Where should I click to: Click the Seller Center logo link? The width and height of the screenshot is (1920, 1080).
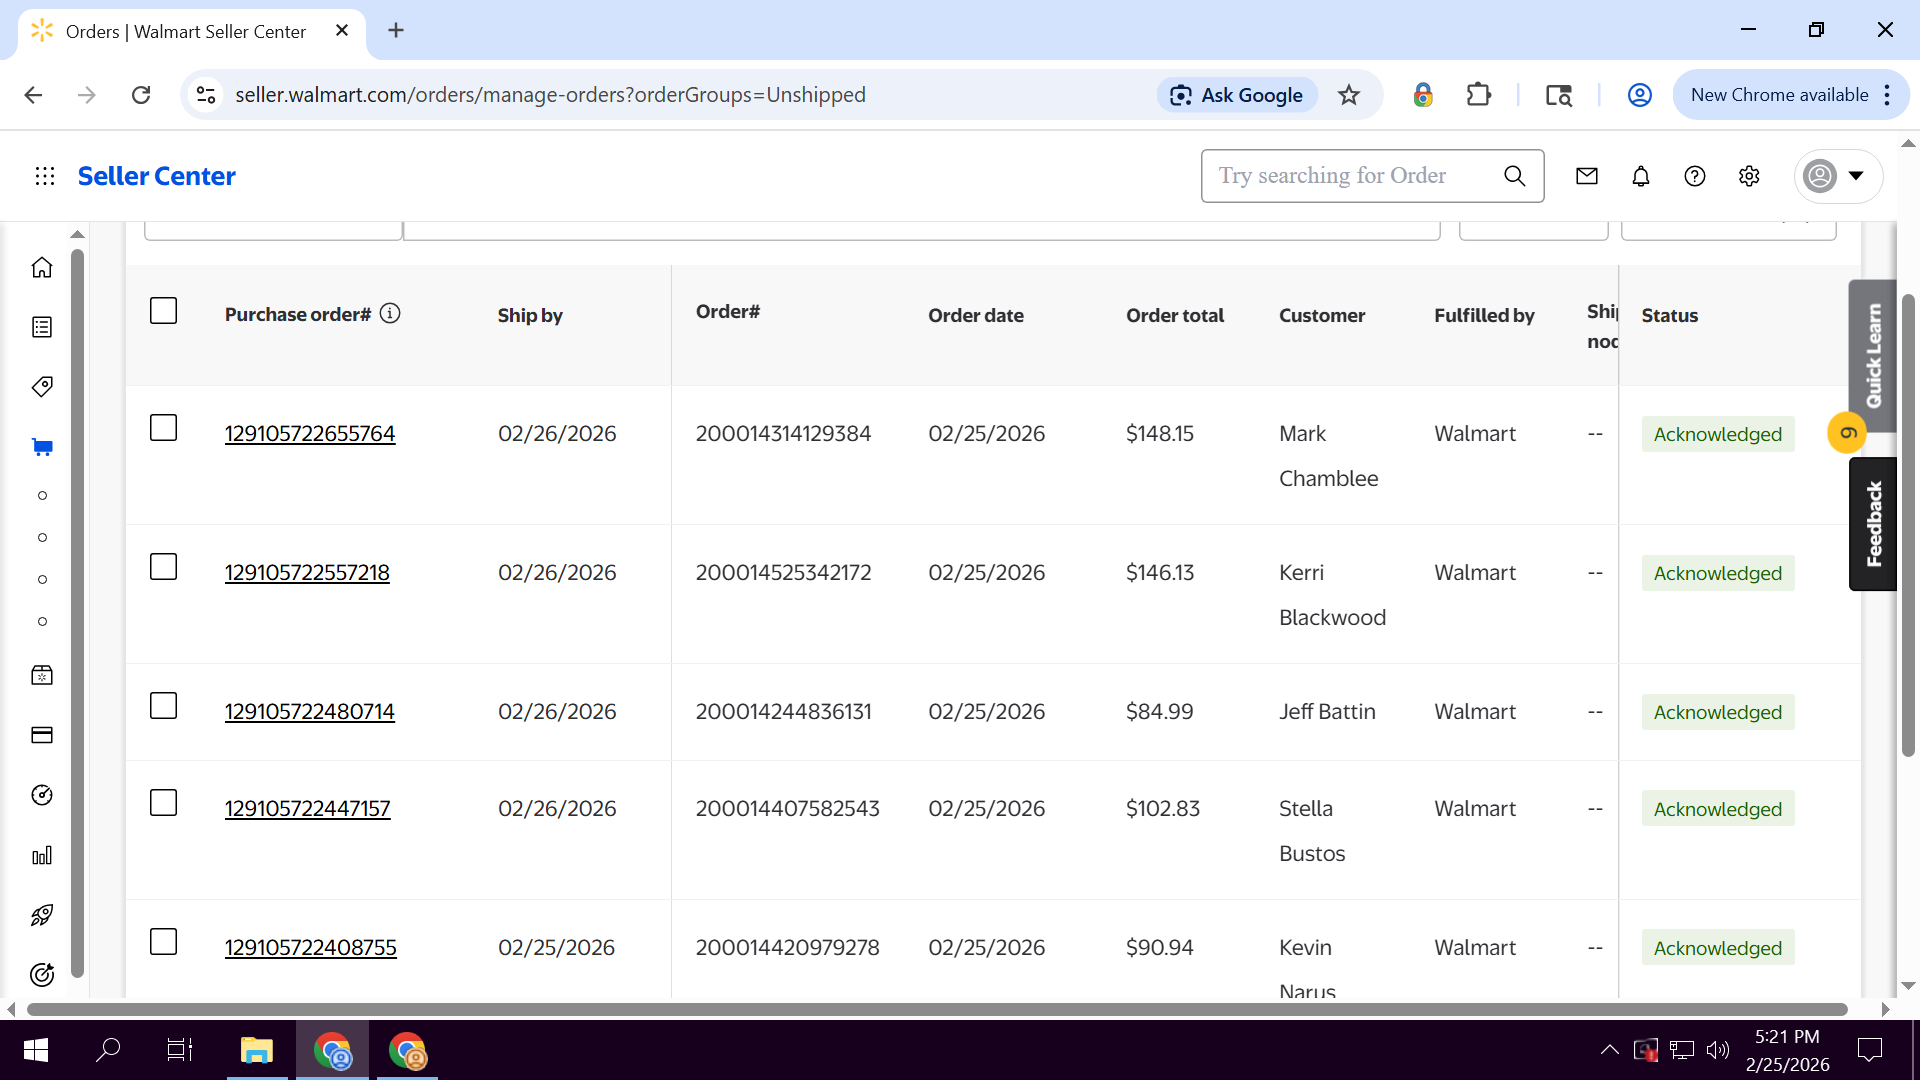point(157,176)
